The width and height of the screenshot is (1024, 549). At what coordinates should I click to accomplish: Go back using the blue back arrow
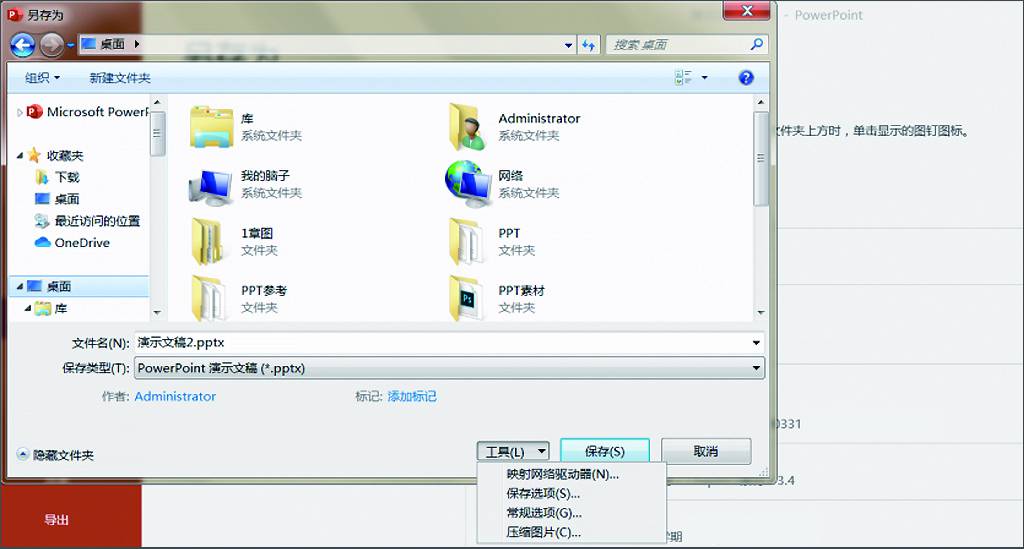tap(23, 45)
